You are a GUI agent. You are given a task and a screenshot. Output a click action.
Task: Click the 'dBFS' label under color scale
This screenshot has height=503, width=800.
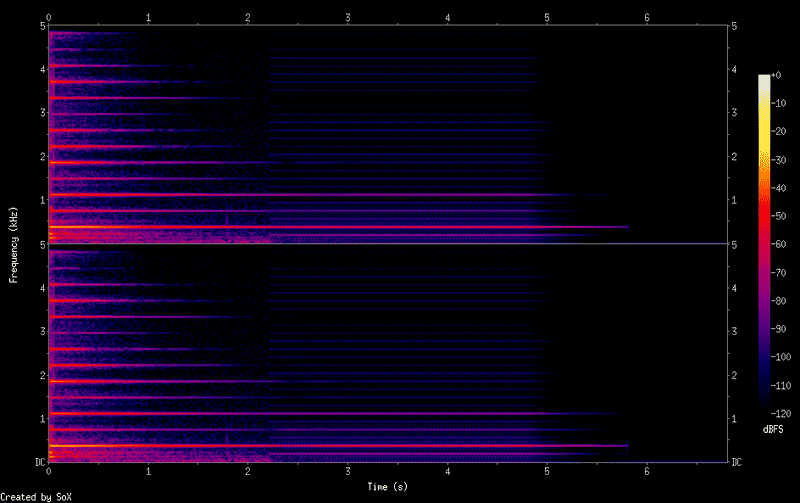coord(772,429)
